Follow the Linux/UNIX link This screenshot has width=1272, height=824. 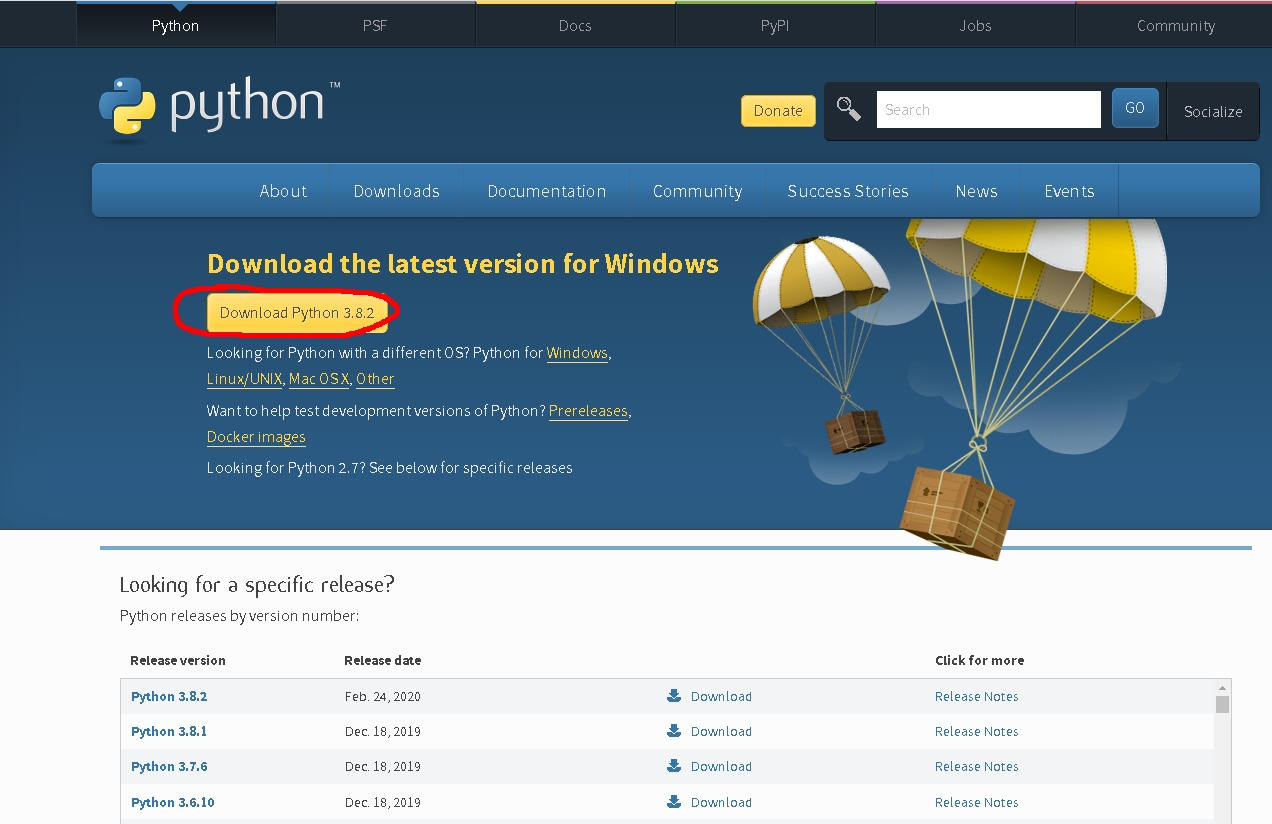(245, 379)
